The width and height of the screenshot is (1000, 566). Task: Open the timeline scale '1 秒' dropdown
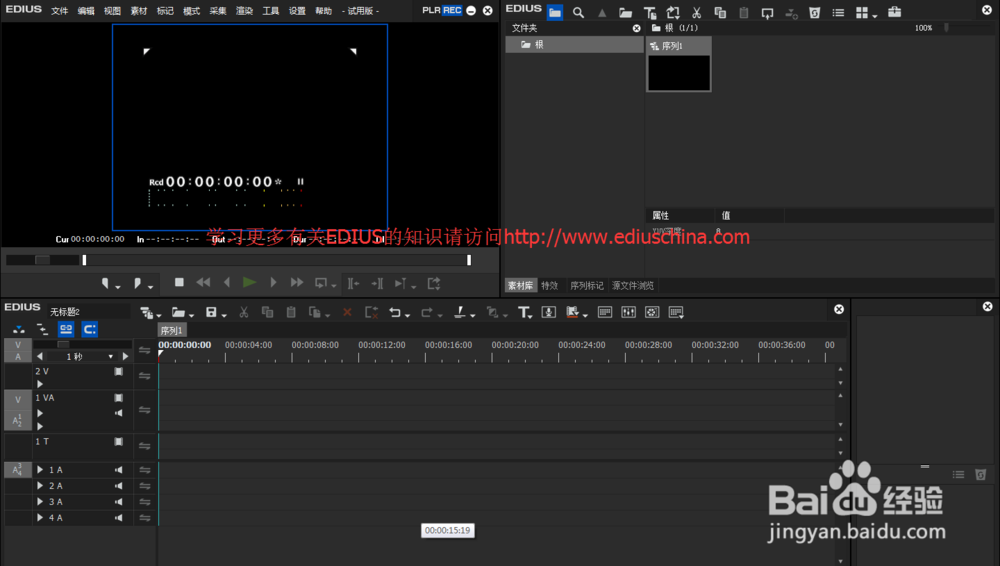click(110, 357)
